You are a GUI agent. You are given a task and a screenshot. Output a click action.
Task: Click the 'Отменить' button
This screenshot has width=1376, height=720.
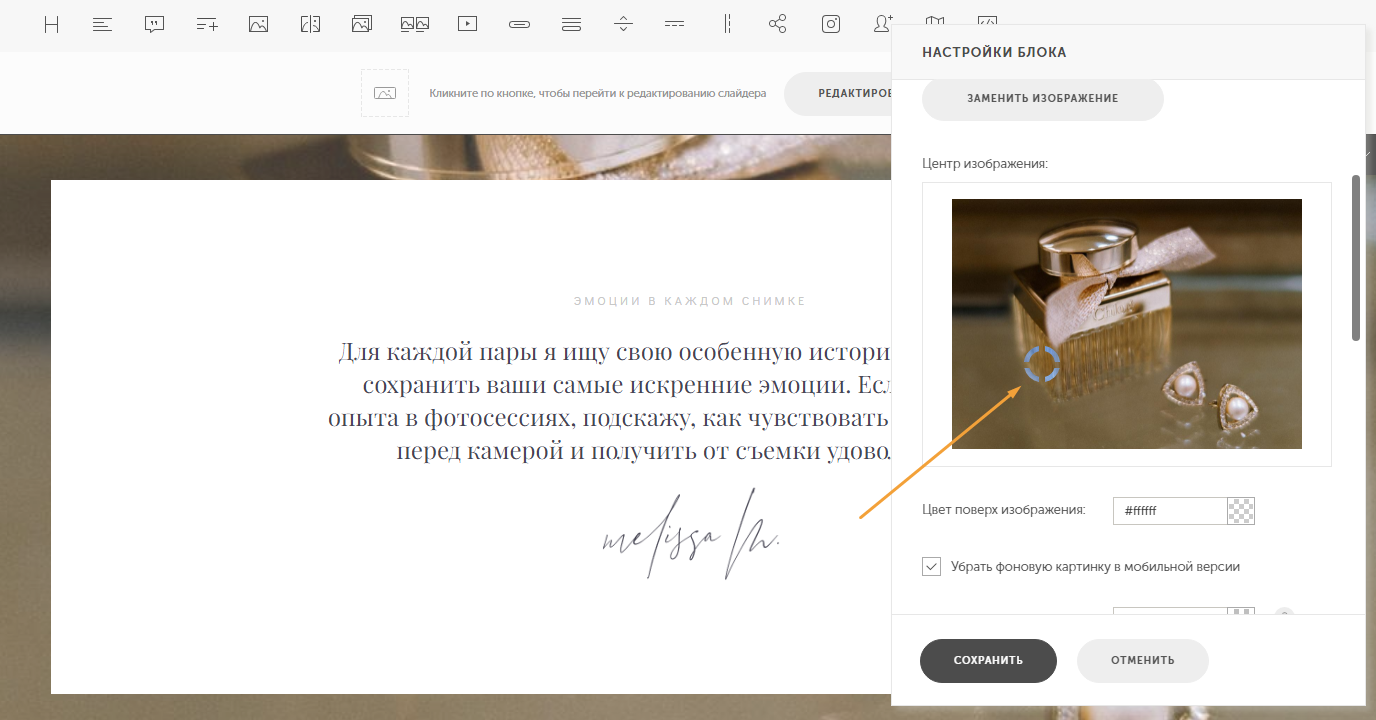pos(1142,661)
